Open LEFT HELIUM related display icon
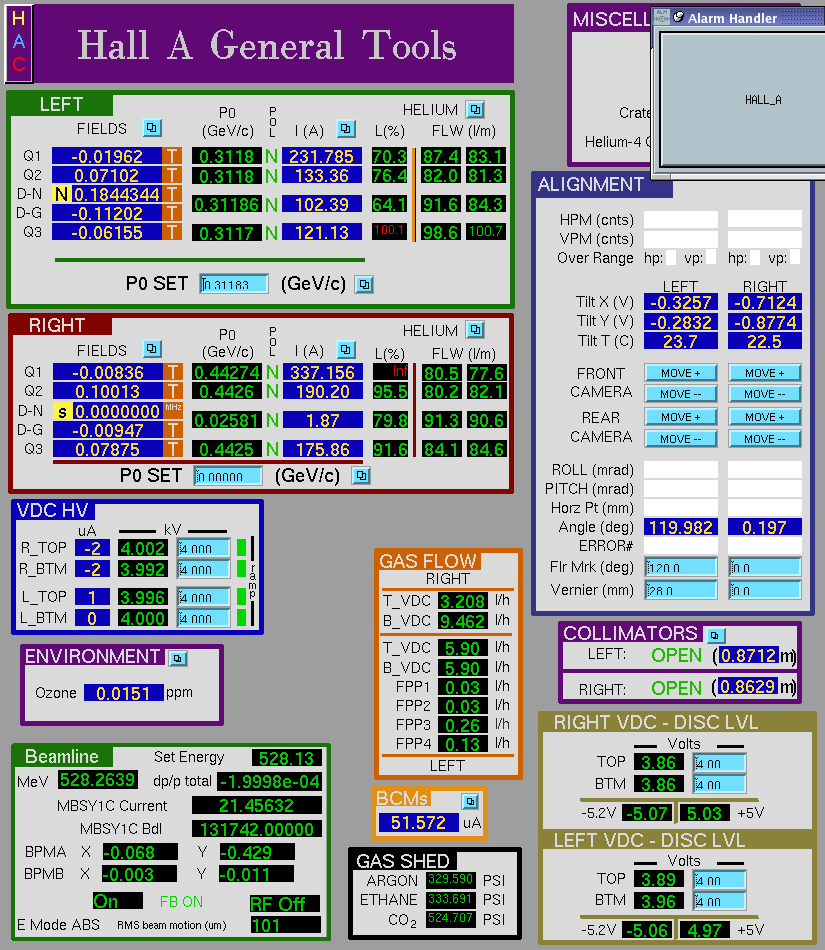The height and width of the screenshot is (950, 825). [x=475, y=110]
